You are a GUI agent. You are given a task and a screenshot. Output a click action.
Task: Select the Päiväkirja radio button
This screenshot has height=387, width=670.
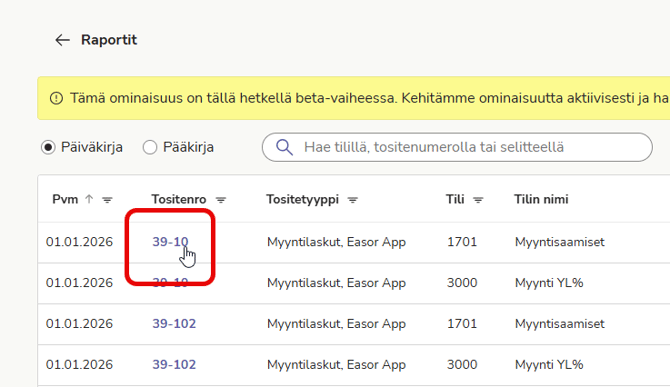(48, 147)
